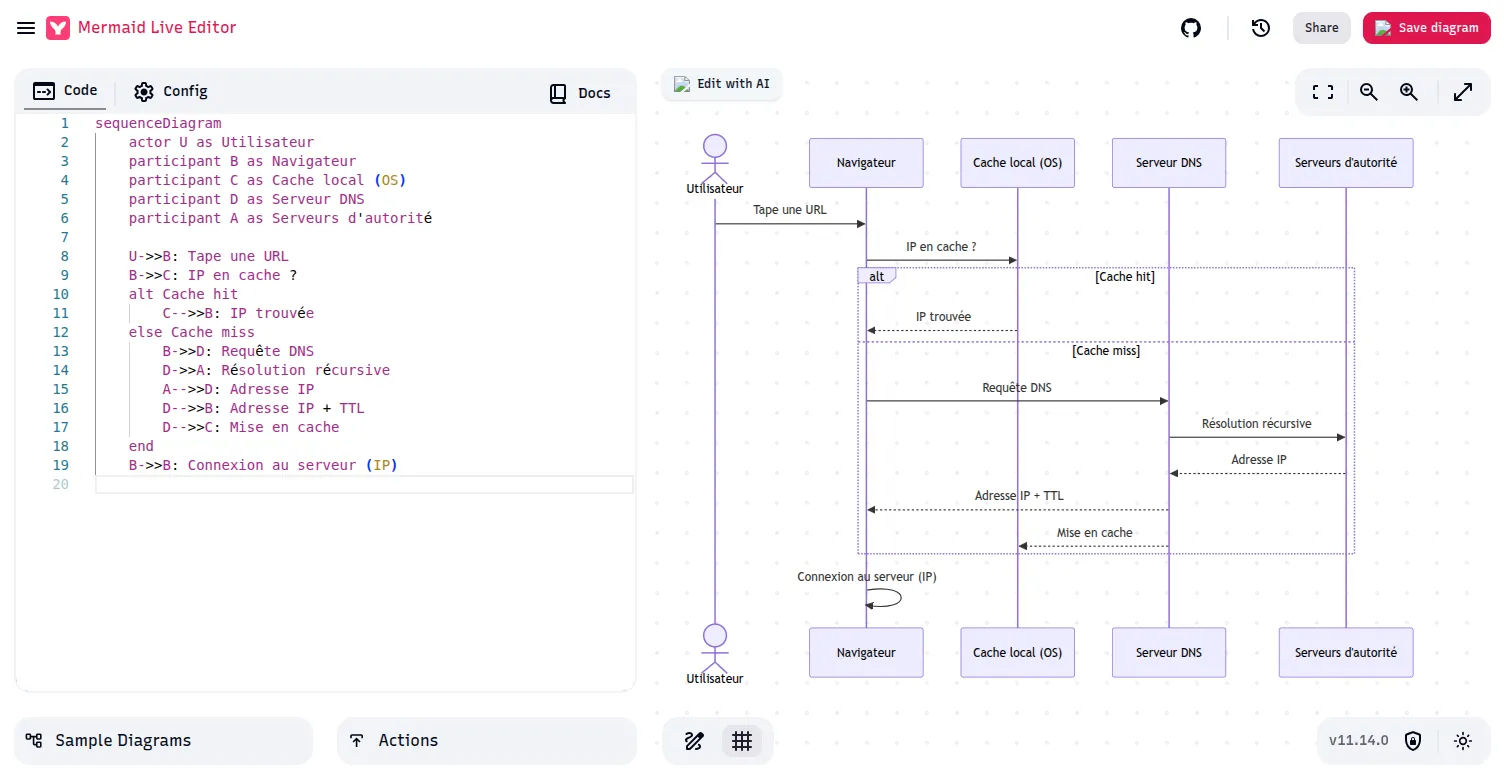
Task: Click bottom Serveur DNS participant box
Action: 1169,653
